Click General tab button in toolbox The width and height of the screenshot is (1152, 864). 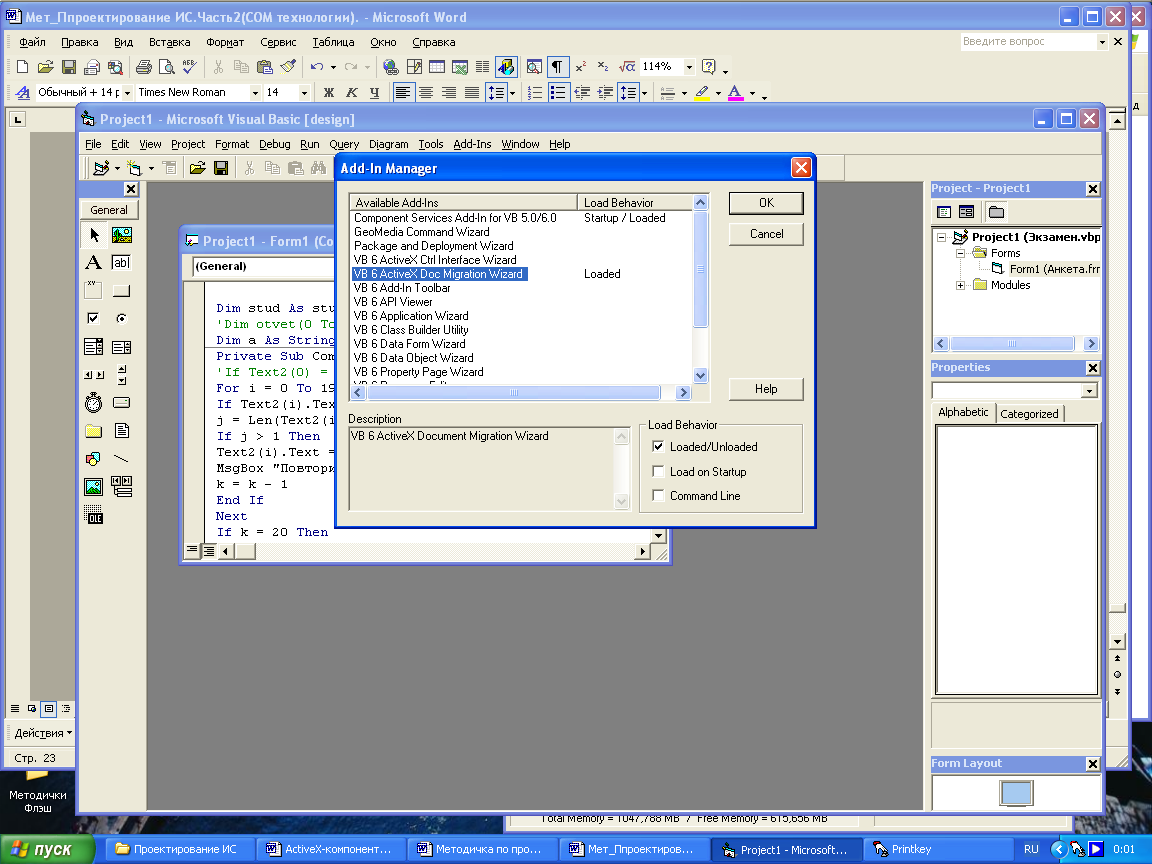(109, 210)
